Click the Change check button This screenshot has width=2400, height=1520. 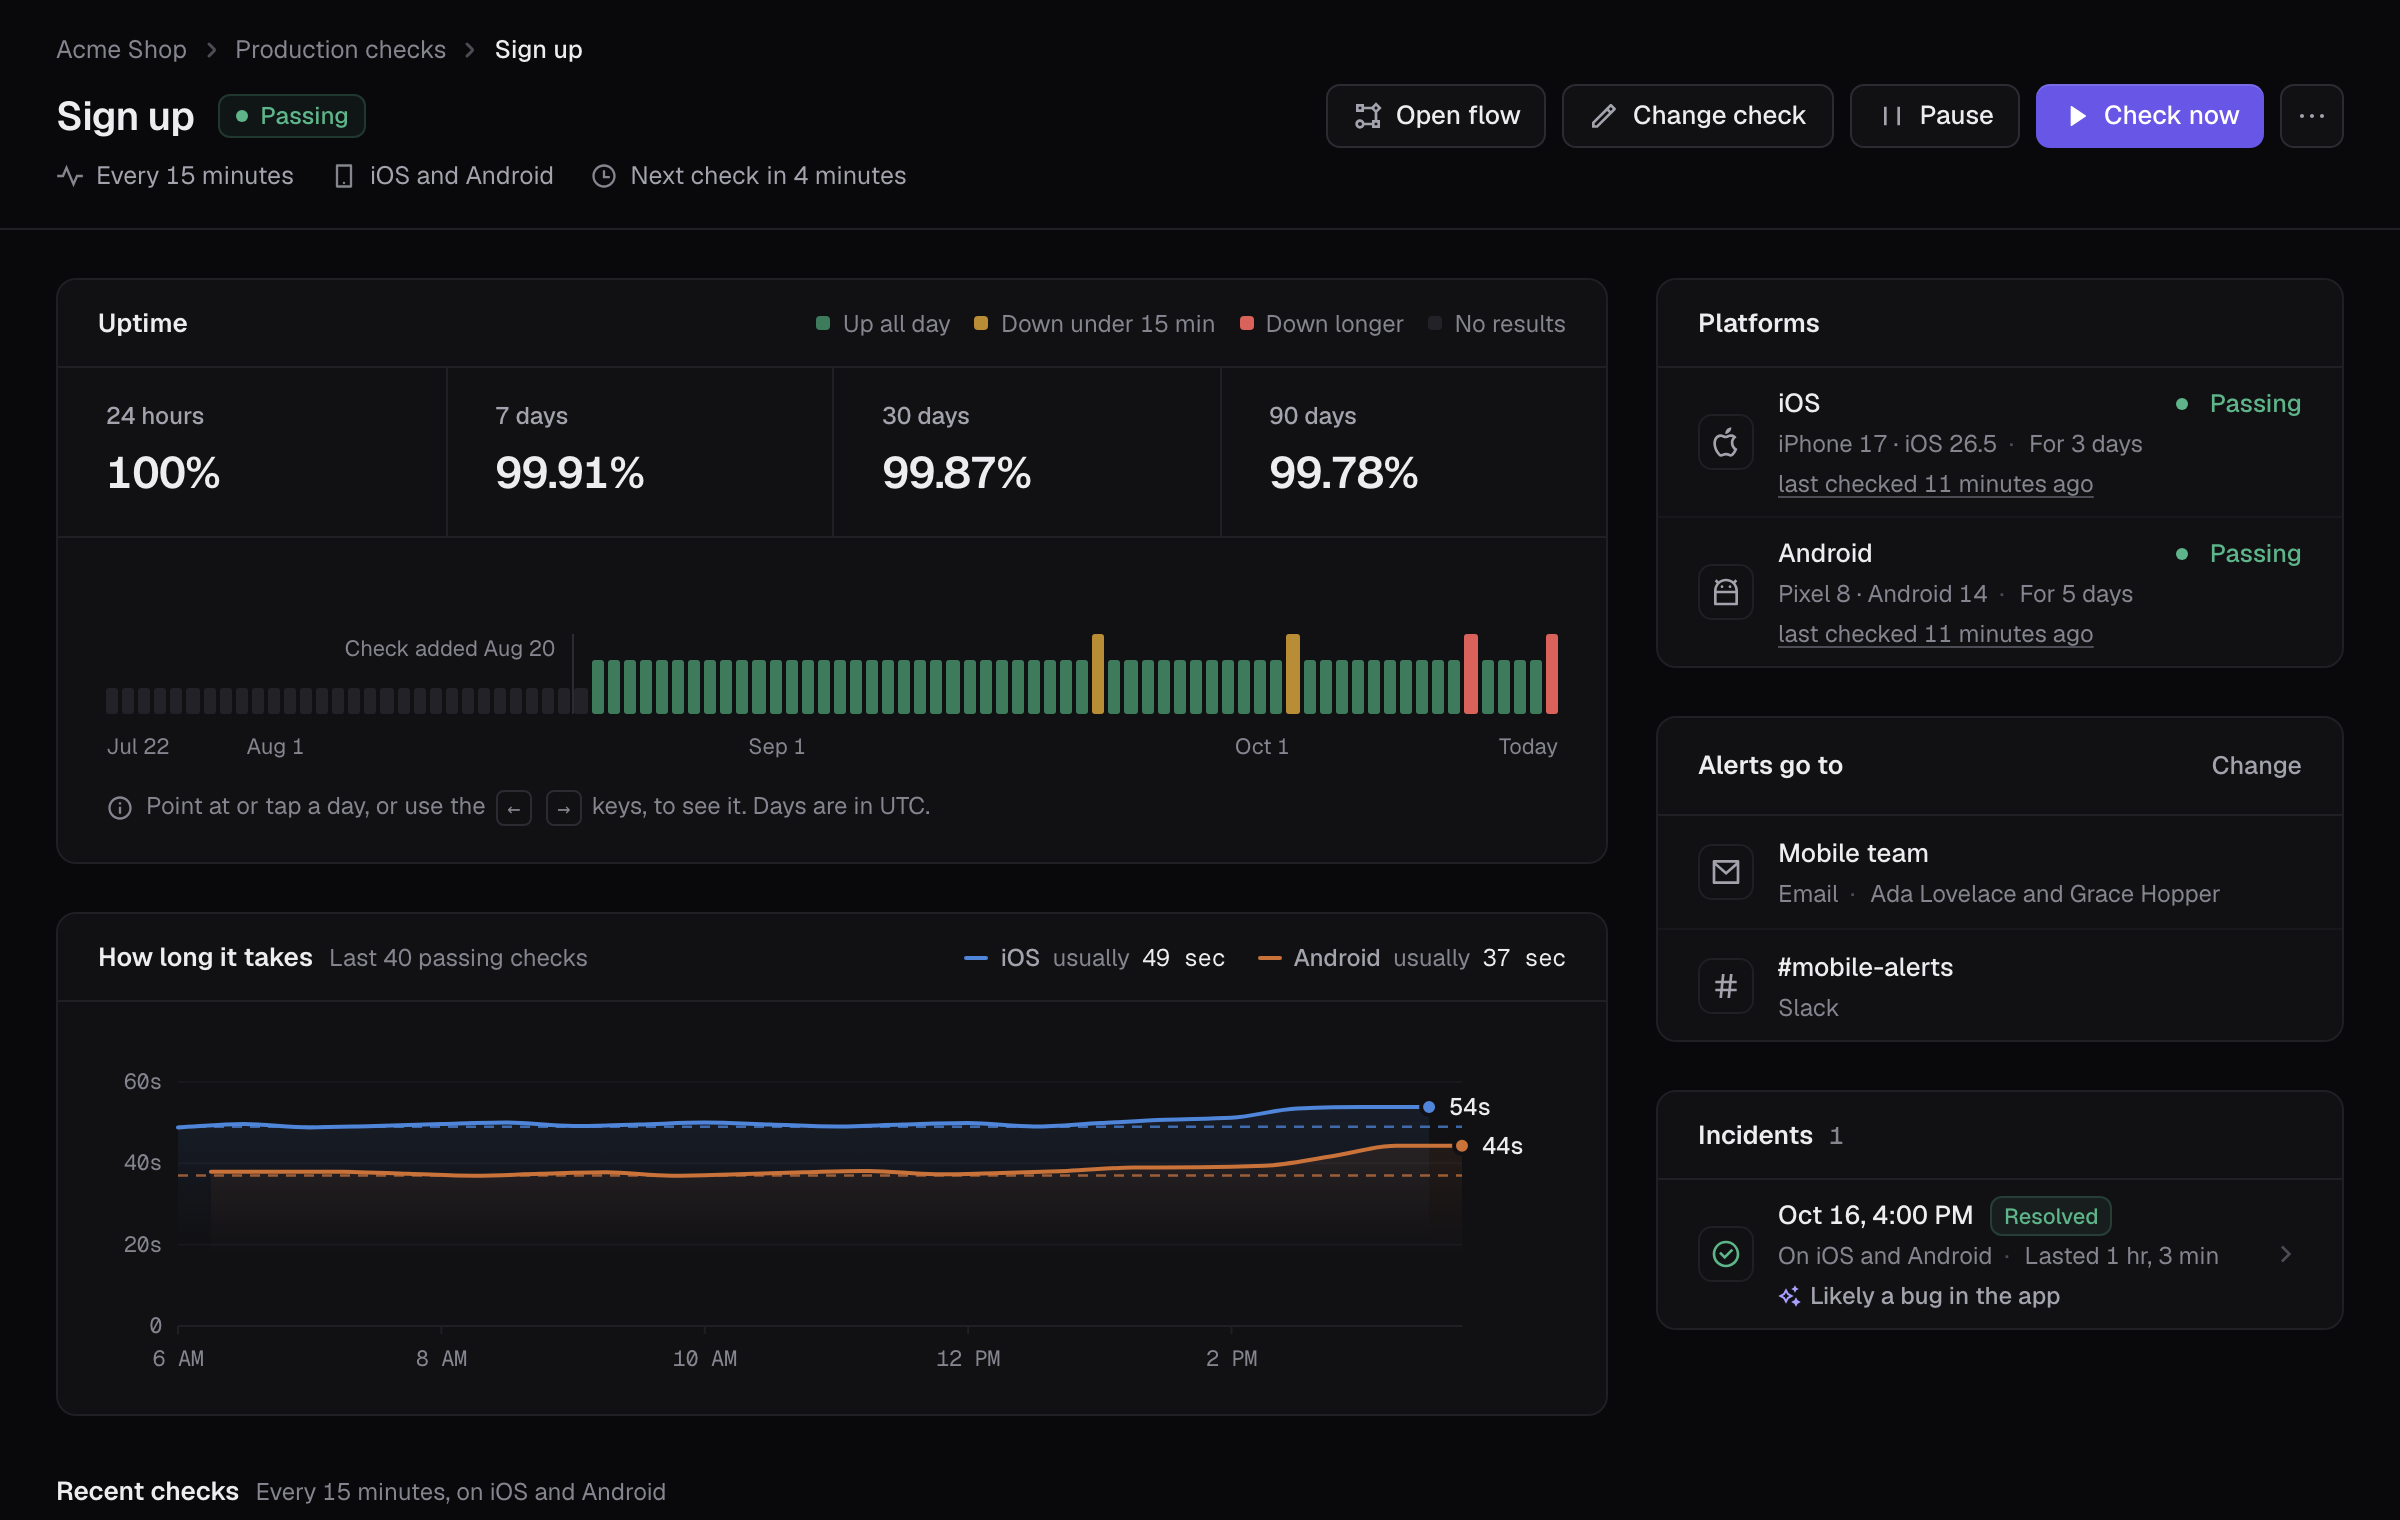[x=1697, y=116]
